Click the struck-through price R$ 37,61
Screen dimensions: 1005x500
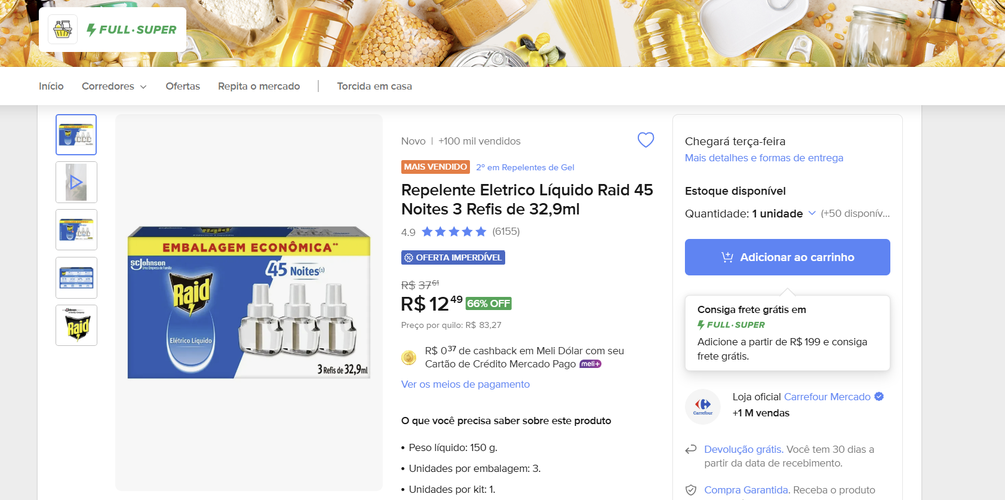click(420, 285)
